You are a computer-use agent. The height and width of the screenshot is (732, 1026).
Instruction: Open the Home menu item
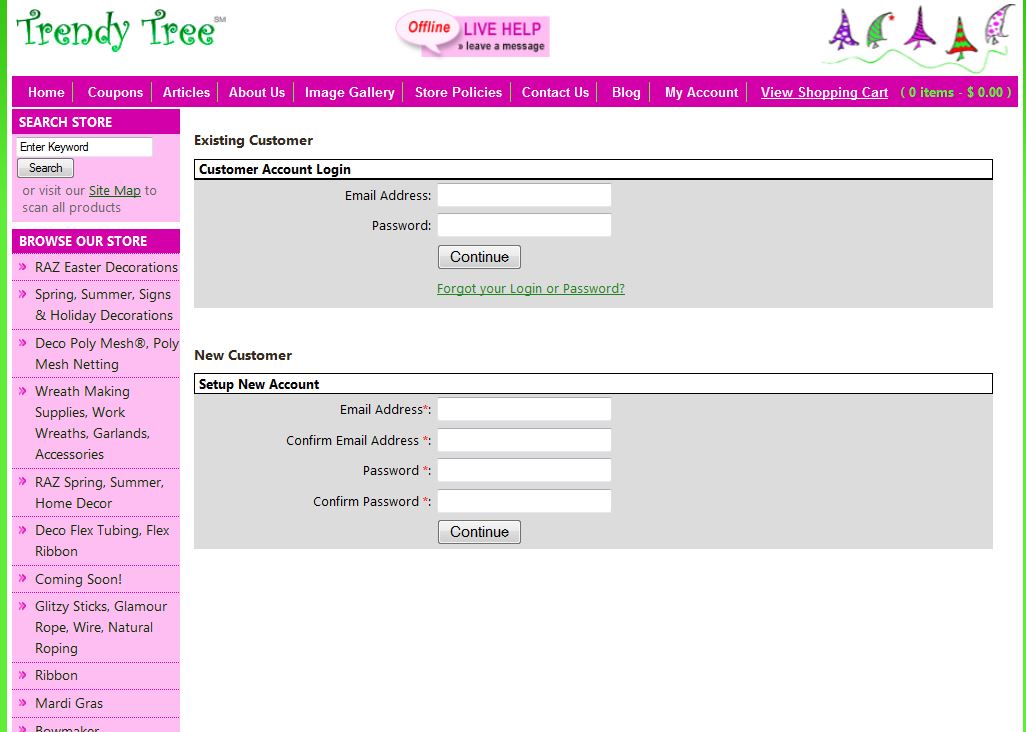pos(45,92)
